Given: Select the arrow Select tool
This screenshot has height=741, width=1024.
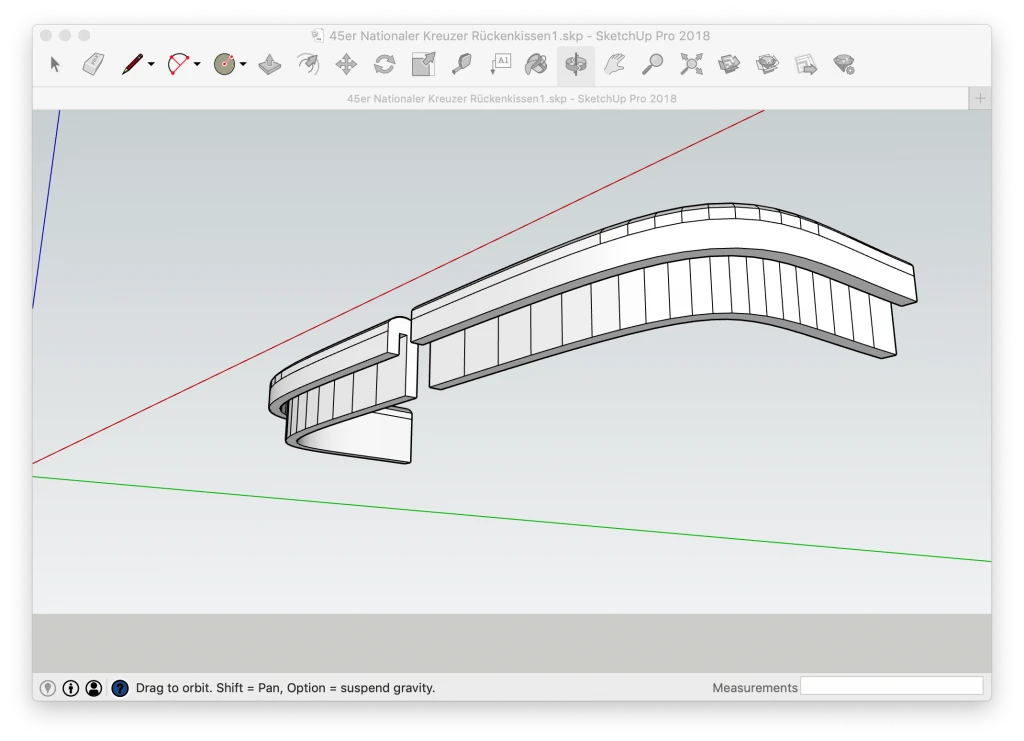Looking at the screenshot, I should [55, 65].
